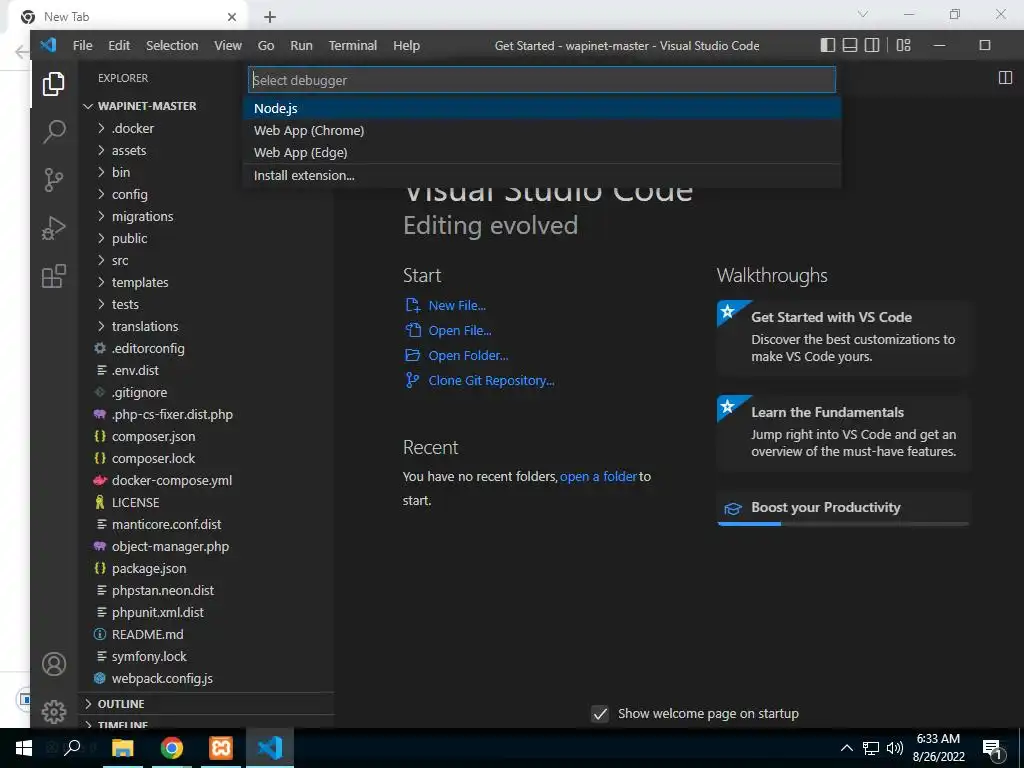Screen dimensions: 1024x768
Task: Open the Help menu
Action: 406,45
